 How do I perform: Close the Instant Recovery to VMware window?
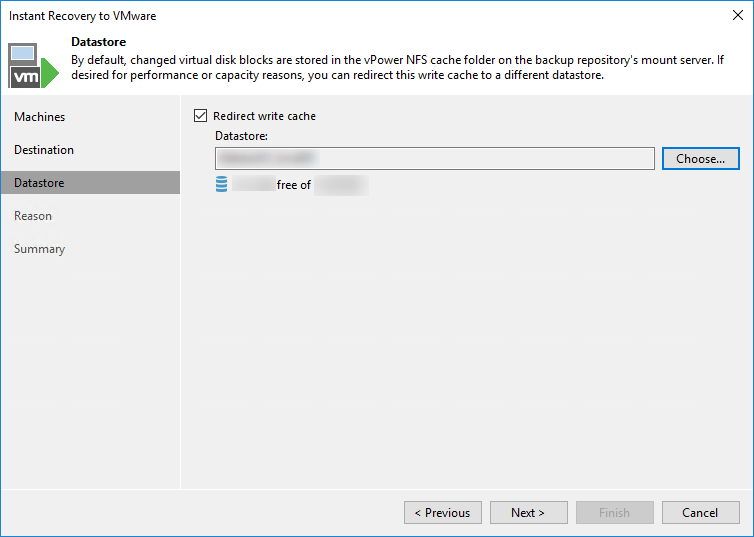(x=736, y=16)
